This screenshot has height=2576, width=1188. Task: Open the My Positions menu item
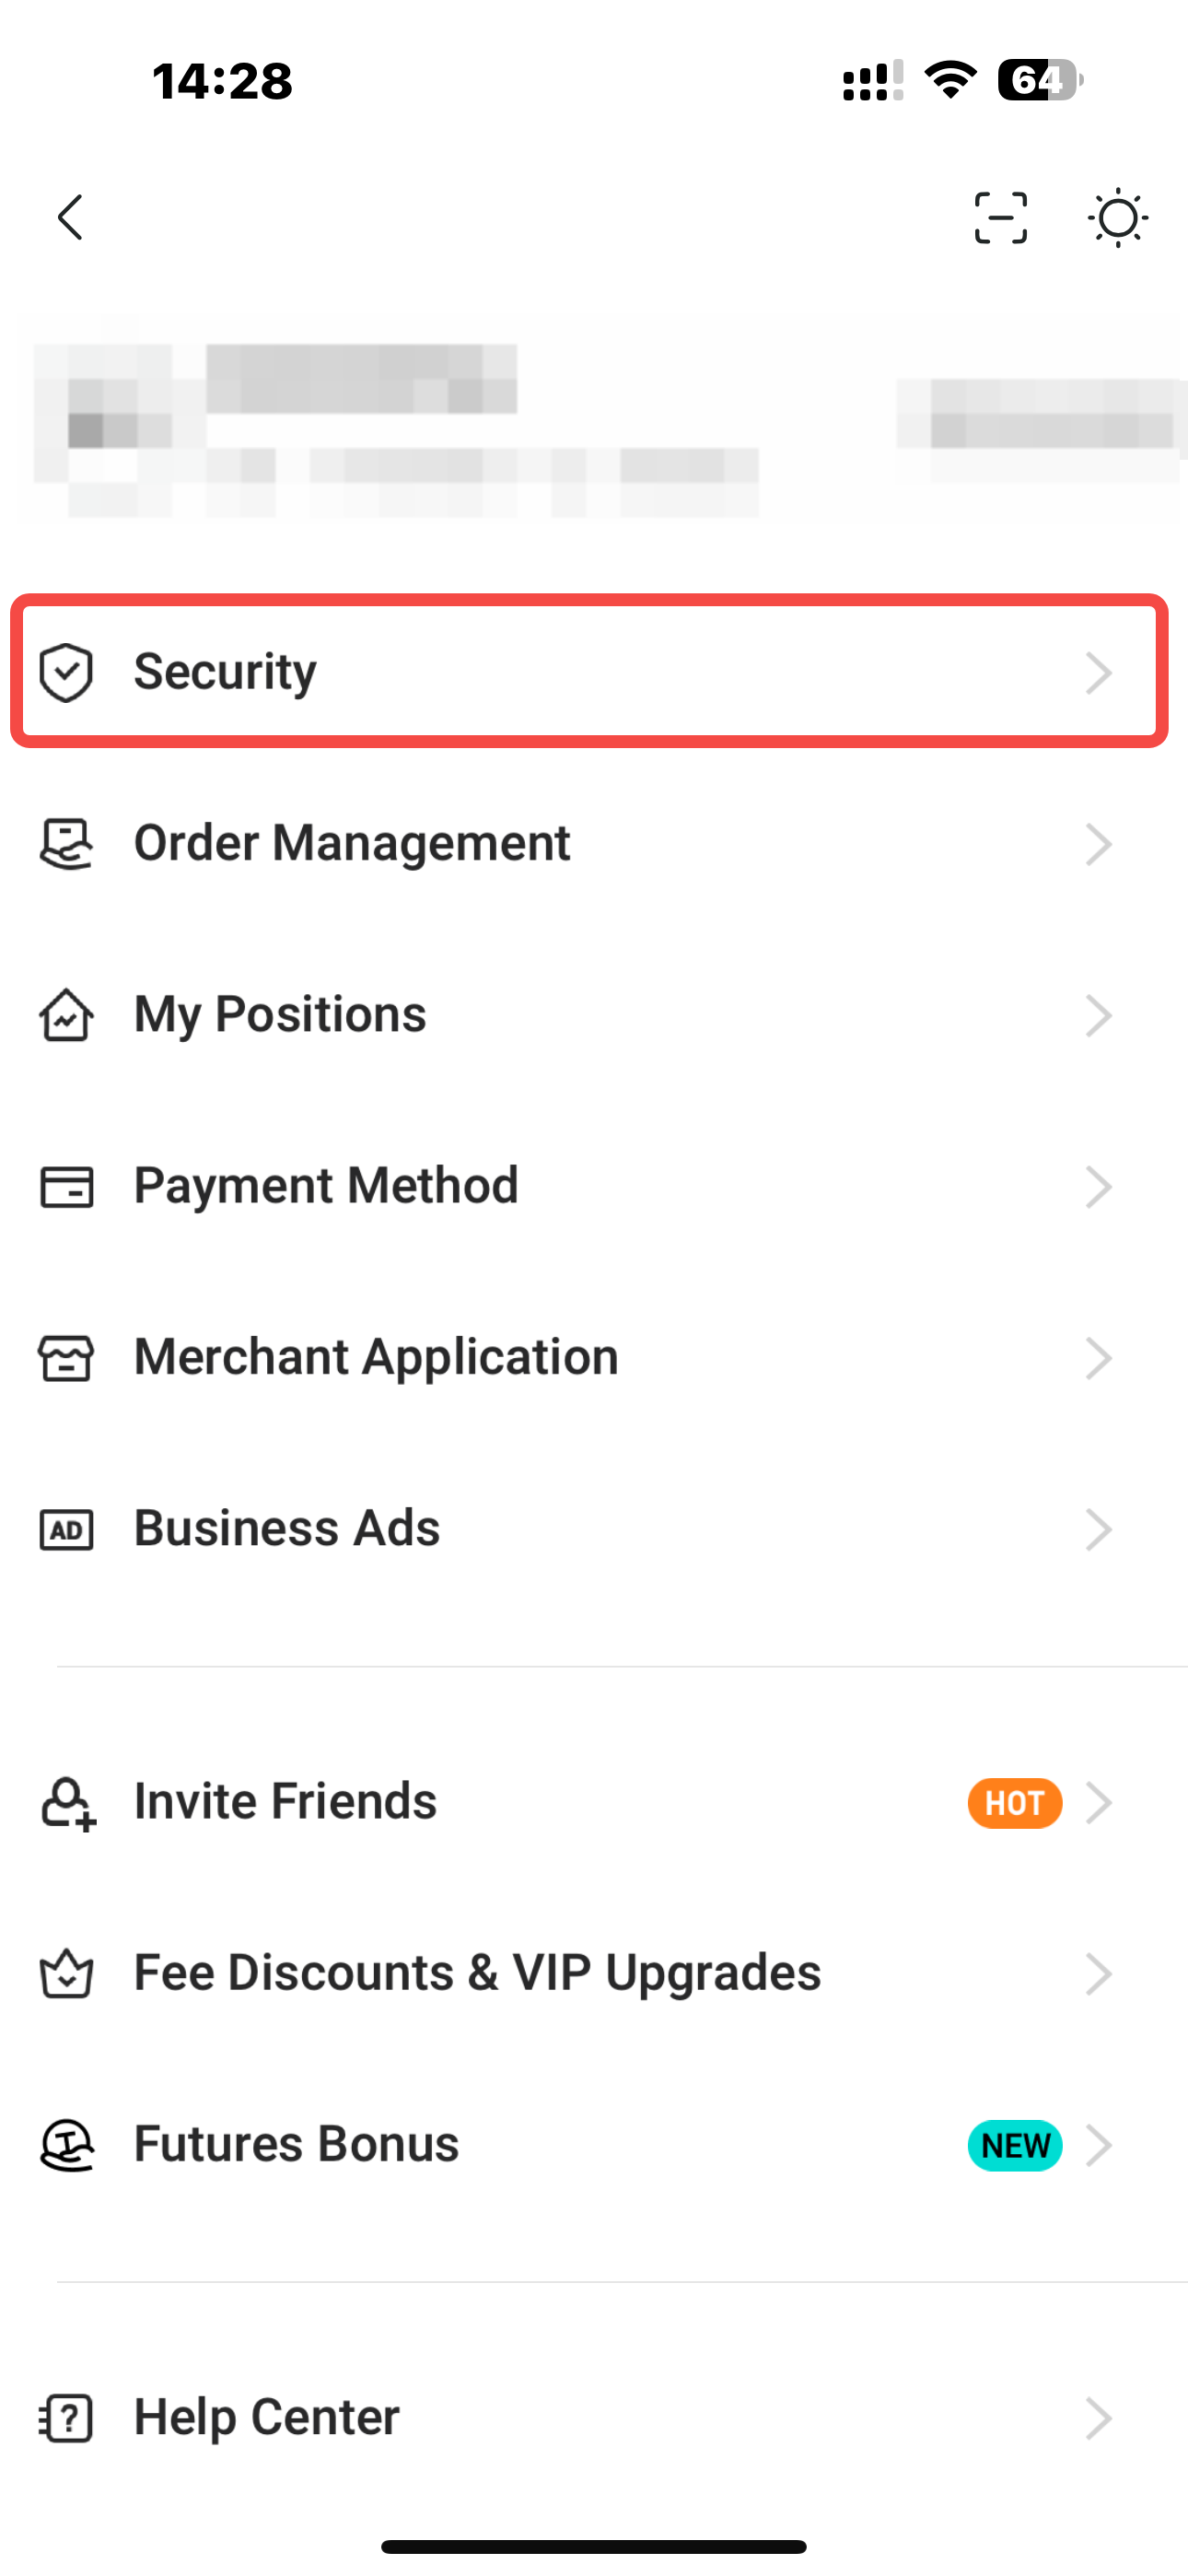point(594,1015)
